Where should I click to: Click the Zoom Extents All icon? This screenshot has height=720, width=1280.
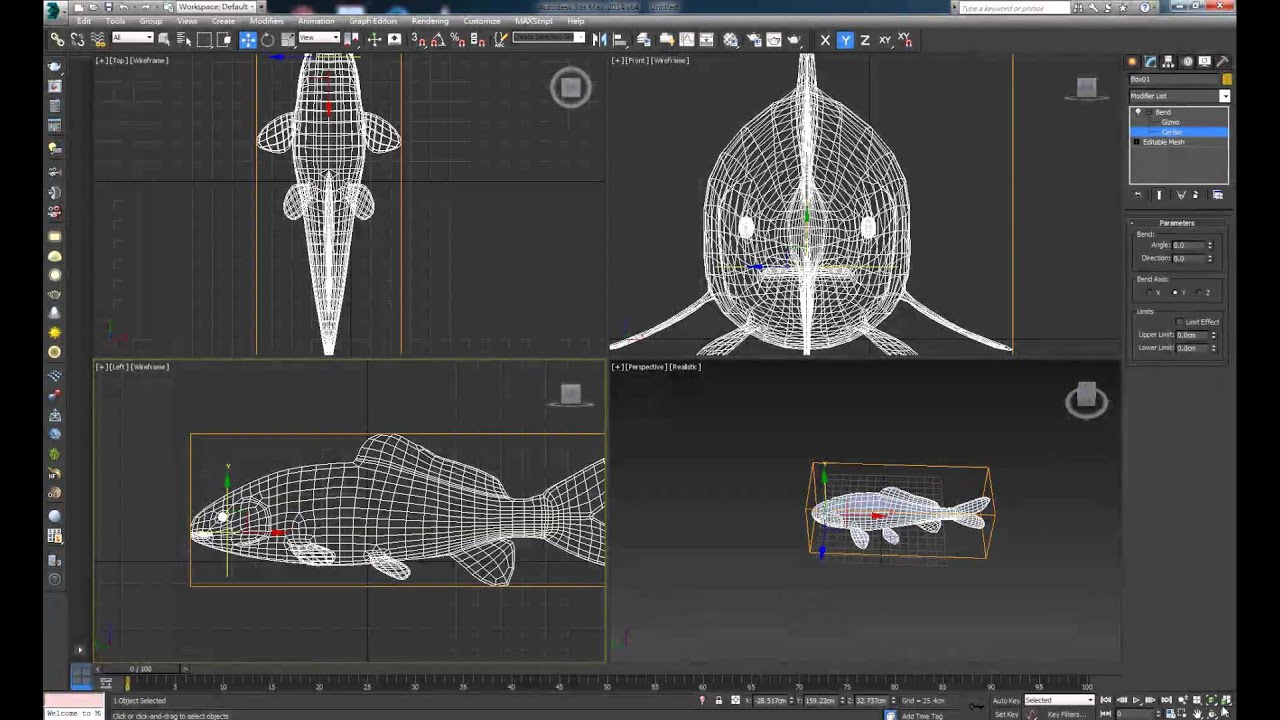click(x=1226, y=700)
